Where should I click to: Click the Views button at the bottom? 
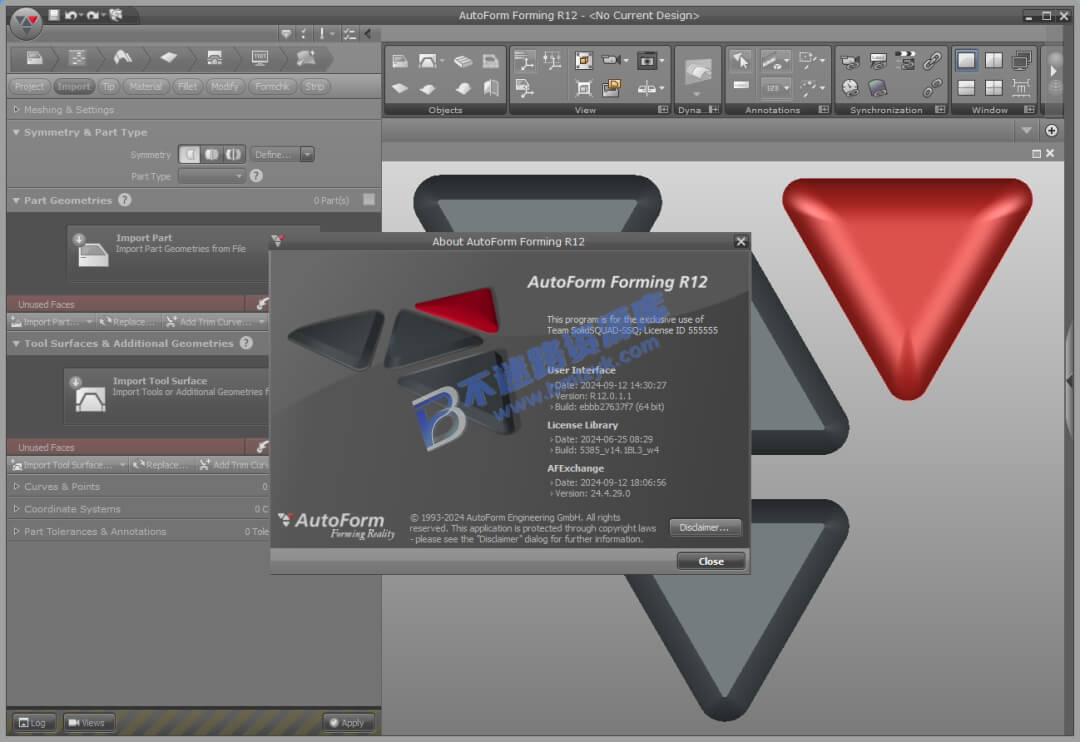point(88,723)
